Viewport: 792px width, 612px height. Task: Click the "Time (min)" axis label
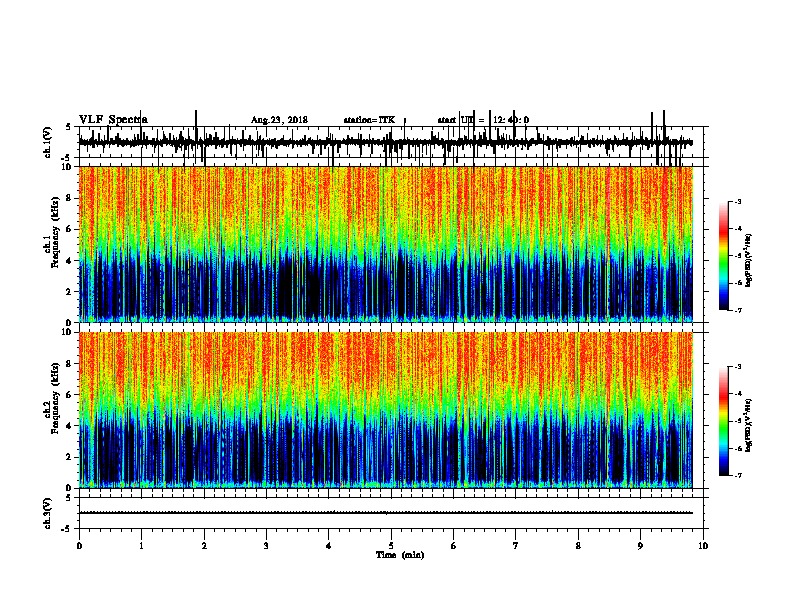(400, 555)
